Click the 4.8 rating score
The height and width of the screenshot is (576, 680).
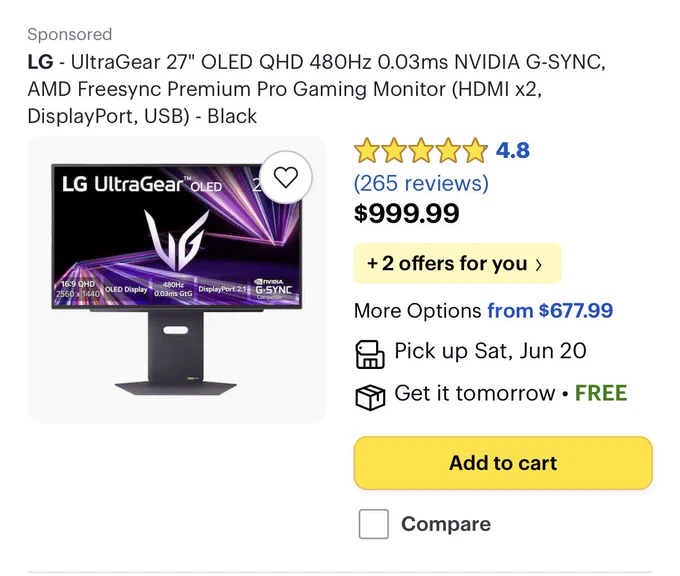(x=513, y=151)
